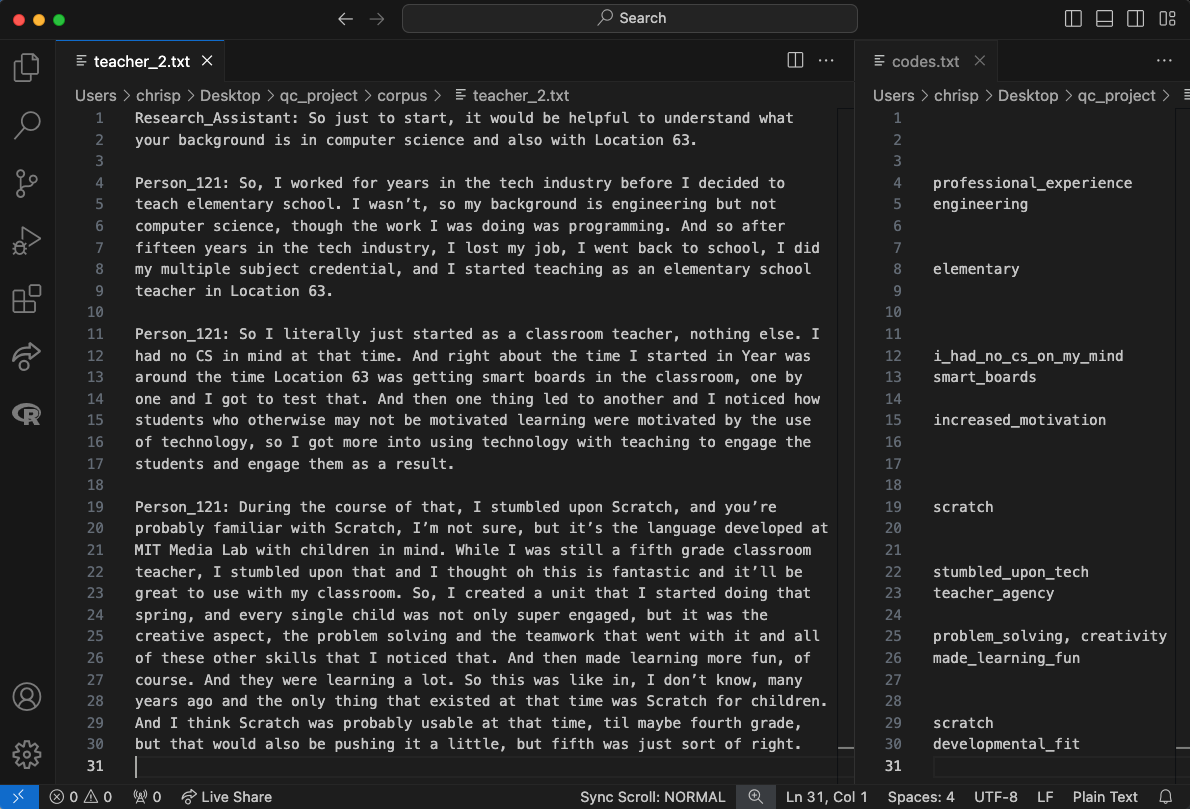This screenshot has width=1190, height=809.
Task: Expand the Users breadcrumb in codes.txt editor
Action: 893,96
